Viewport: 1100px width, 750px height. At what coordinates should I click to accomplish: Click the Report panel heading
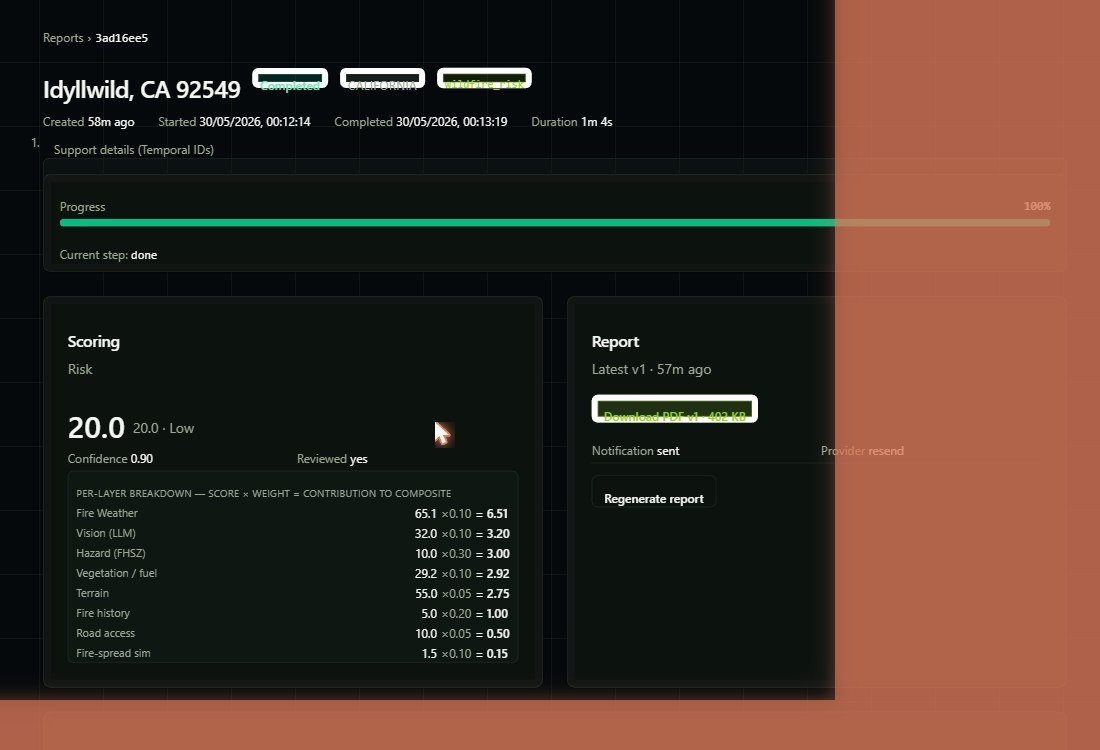(x=615, y=342)
